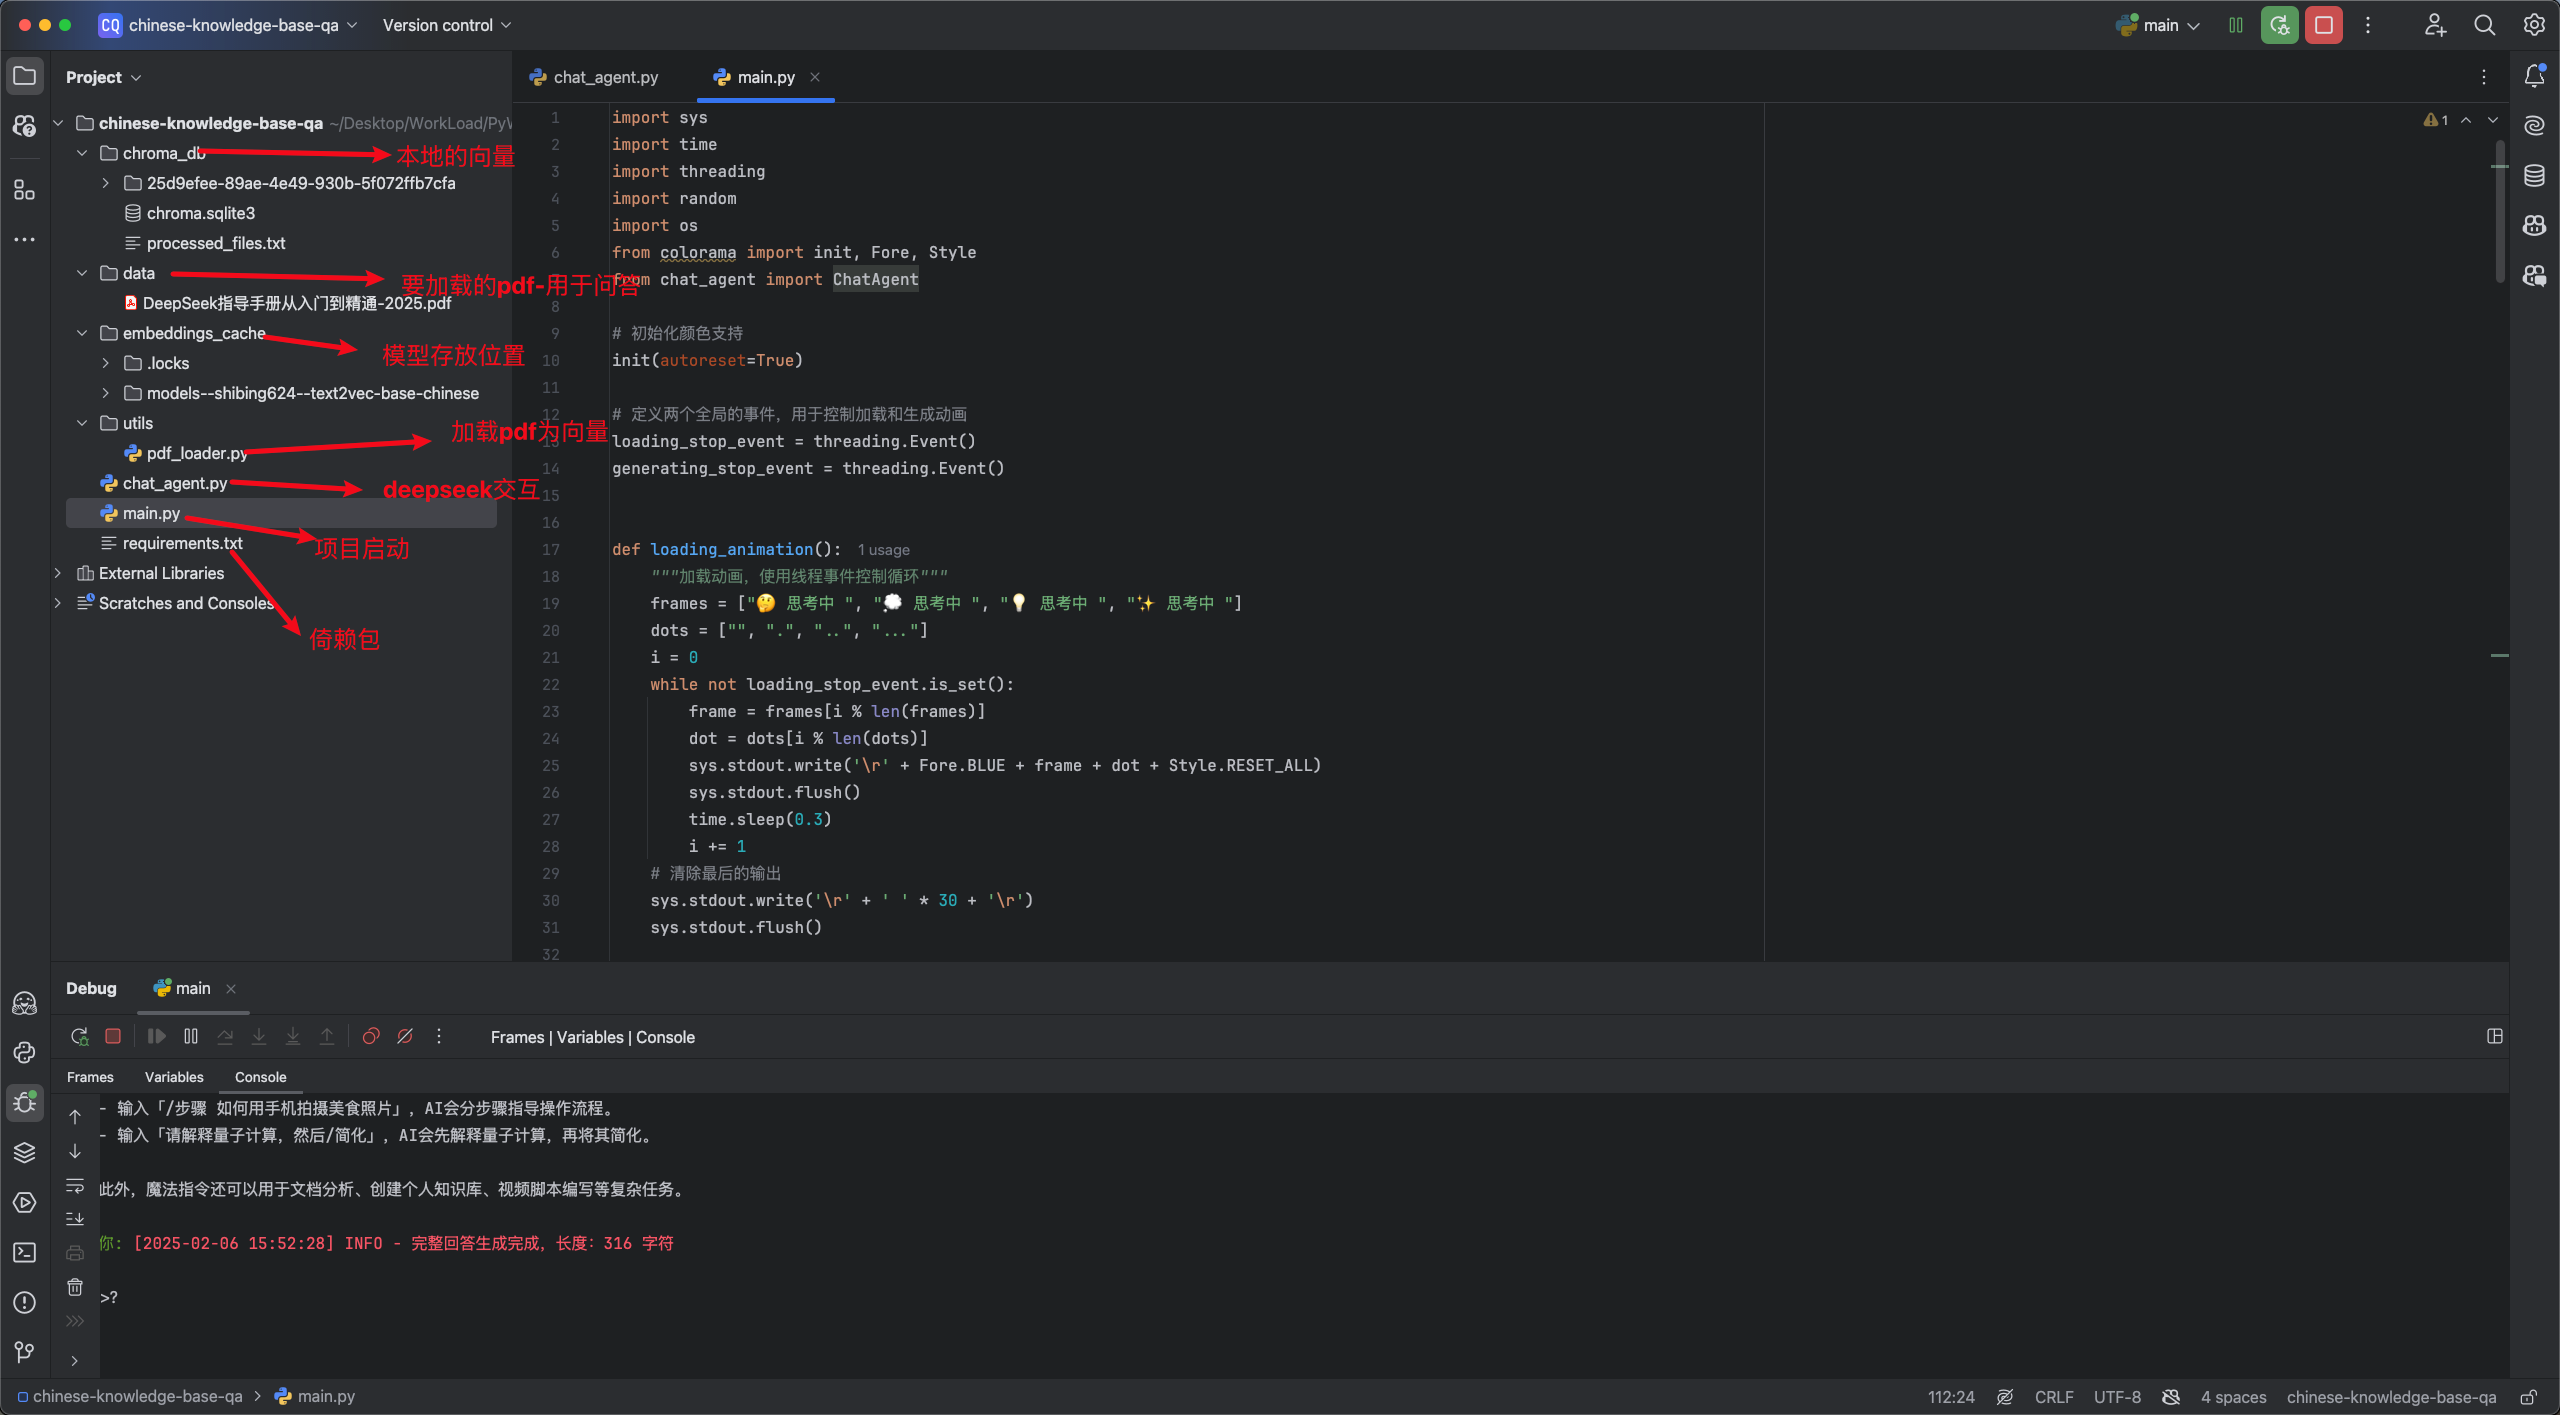Toggle Mute Breakpoints in debug toolbar
The image size is (2560, 1415).
(405, 1036)
